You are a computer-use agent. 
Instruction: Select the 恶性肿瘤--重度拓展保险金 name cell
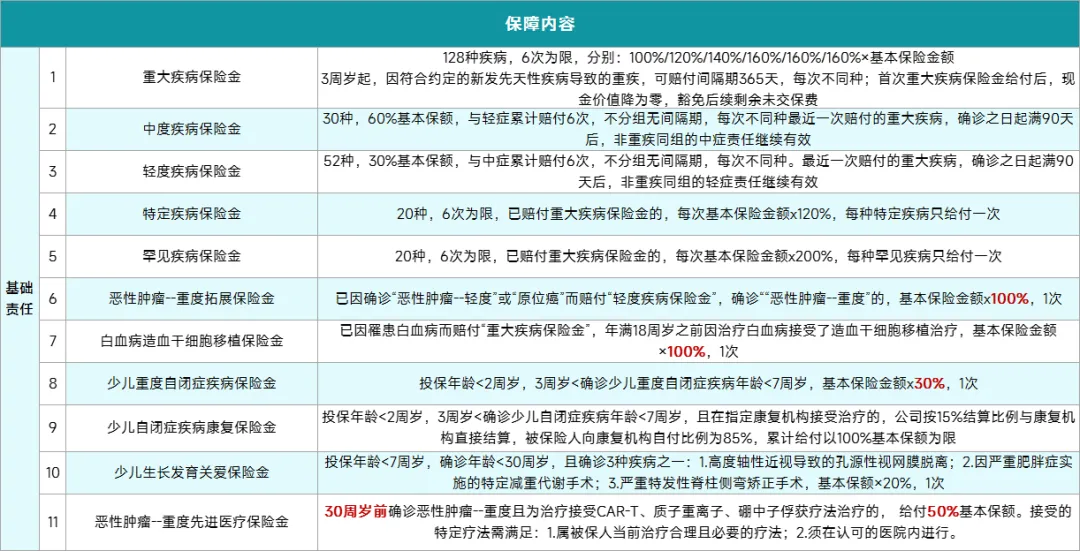(192, 298)
